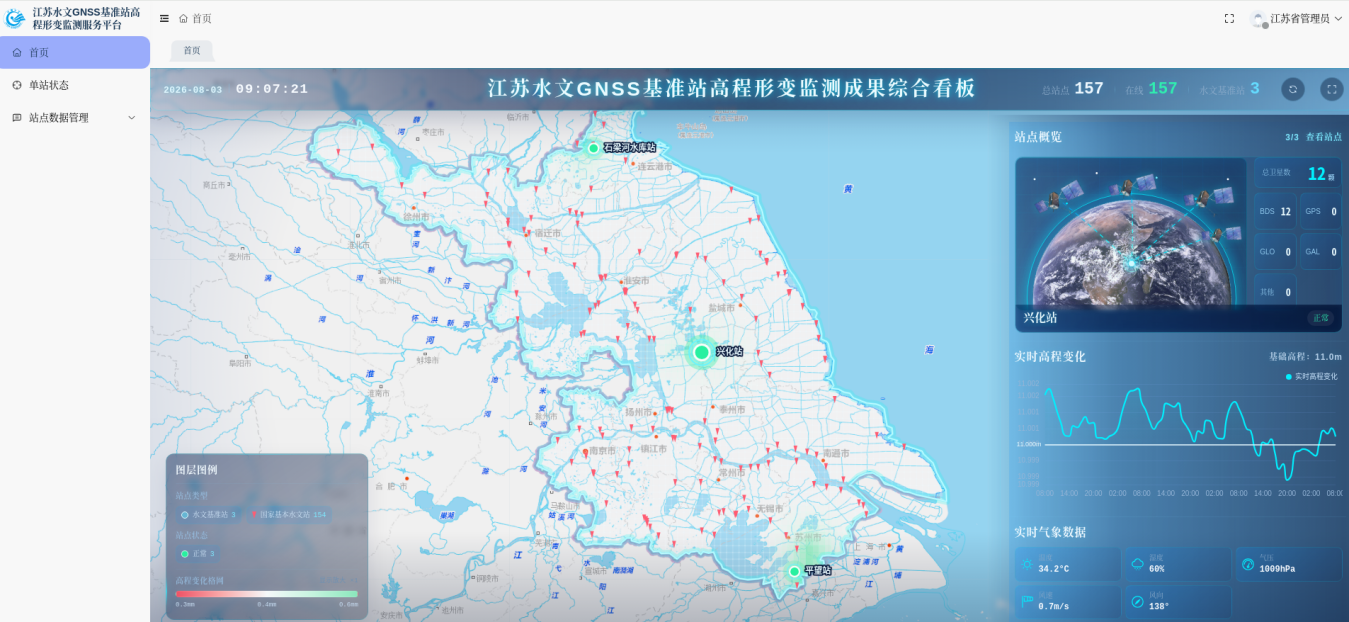Click the 兴化站 name under the earth image

1040,318
